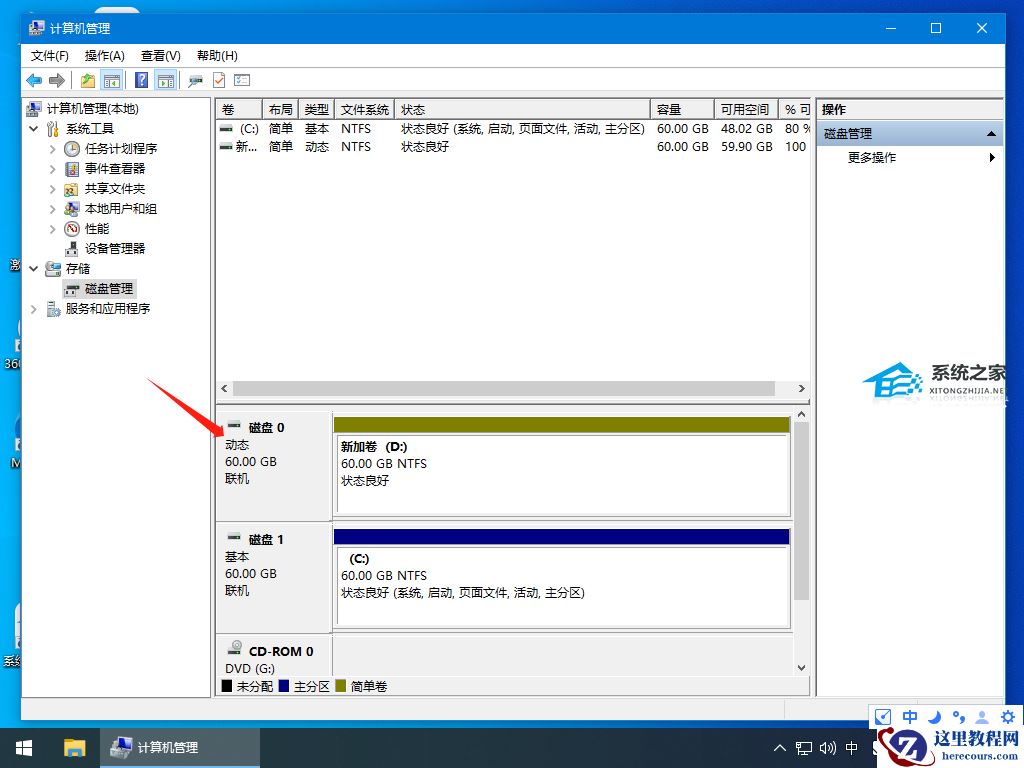This screenshot has width=1024, height=768.
Task: Click the Back arrow toolbar icon
Action: pos(34,80)
